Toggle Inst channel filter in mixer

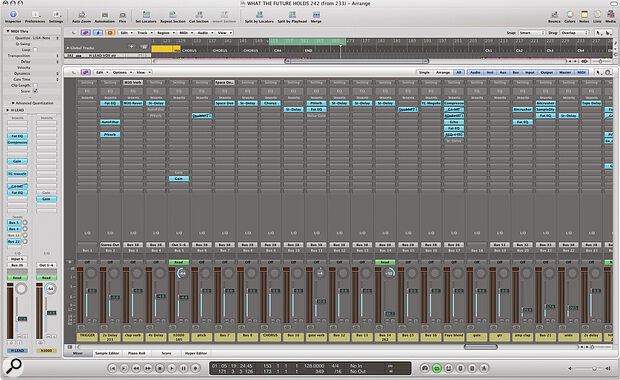(x=490, y=72)
